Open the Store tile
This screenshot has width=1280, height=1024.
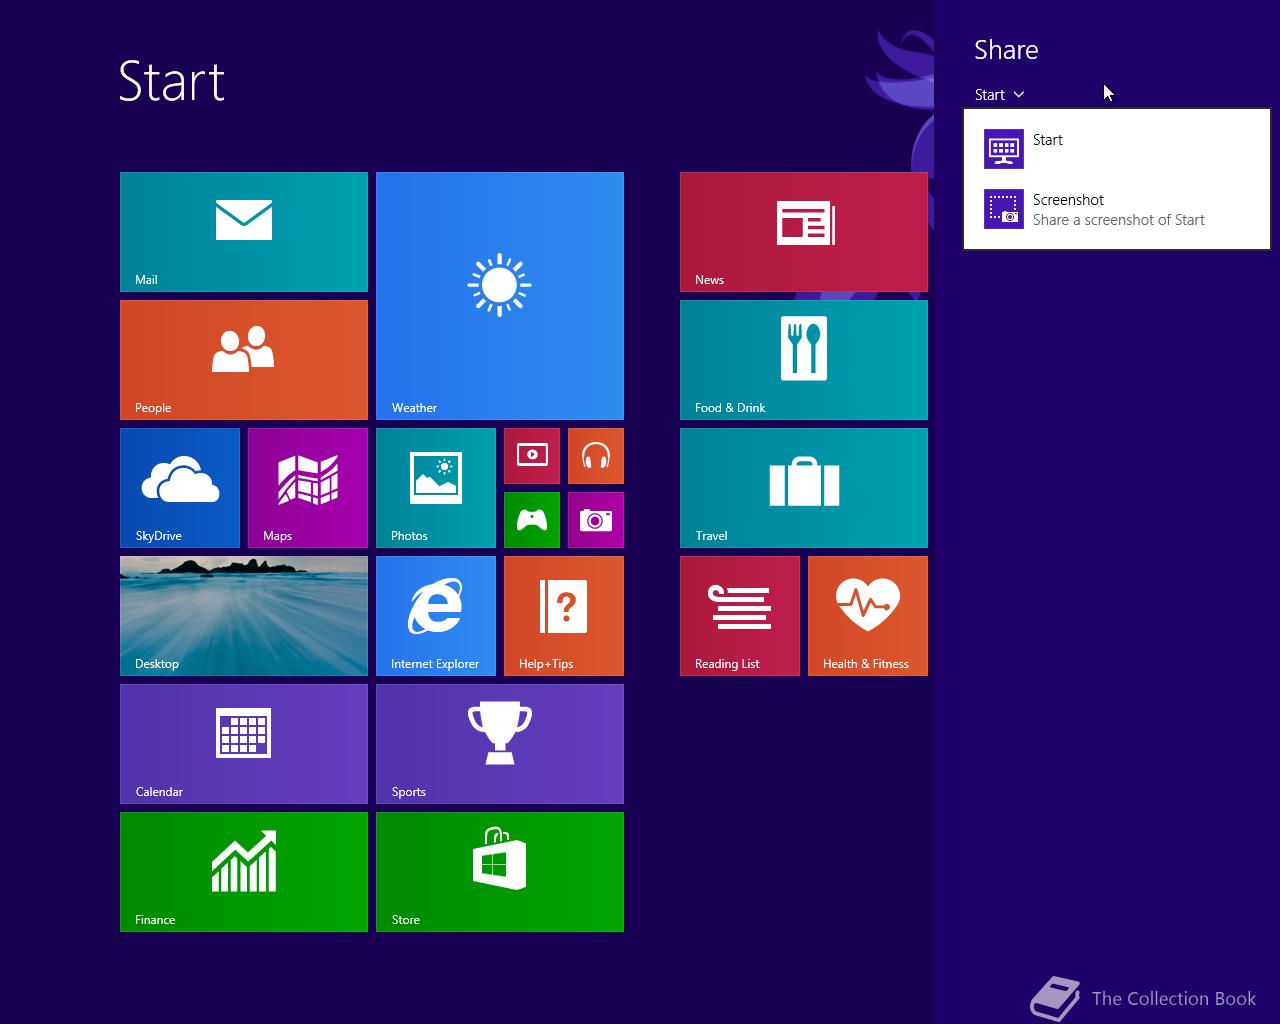click(500, 872)
